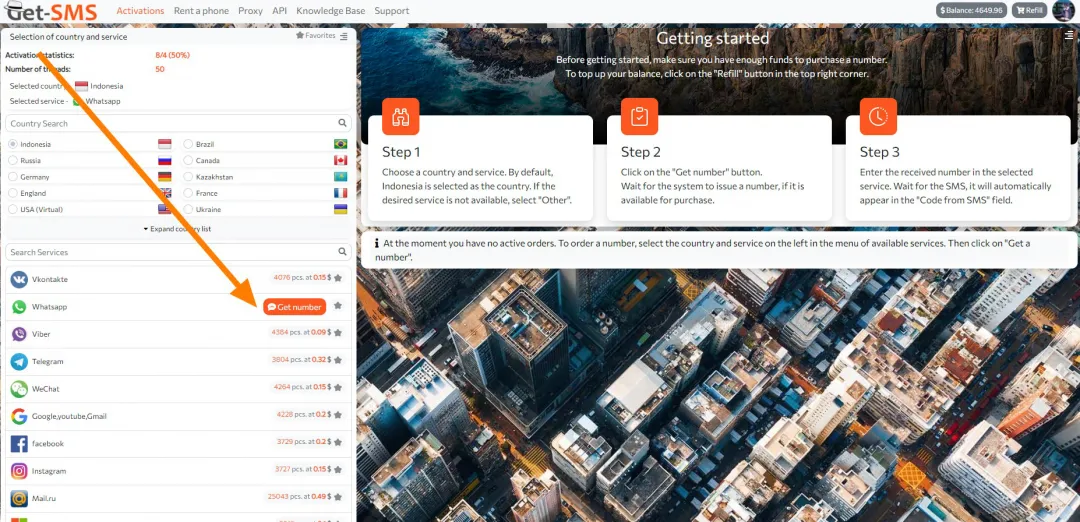Click the Get number button for Whatsapp

[294, 307]
